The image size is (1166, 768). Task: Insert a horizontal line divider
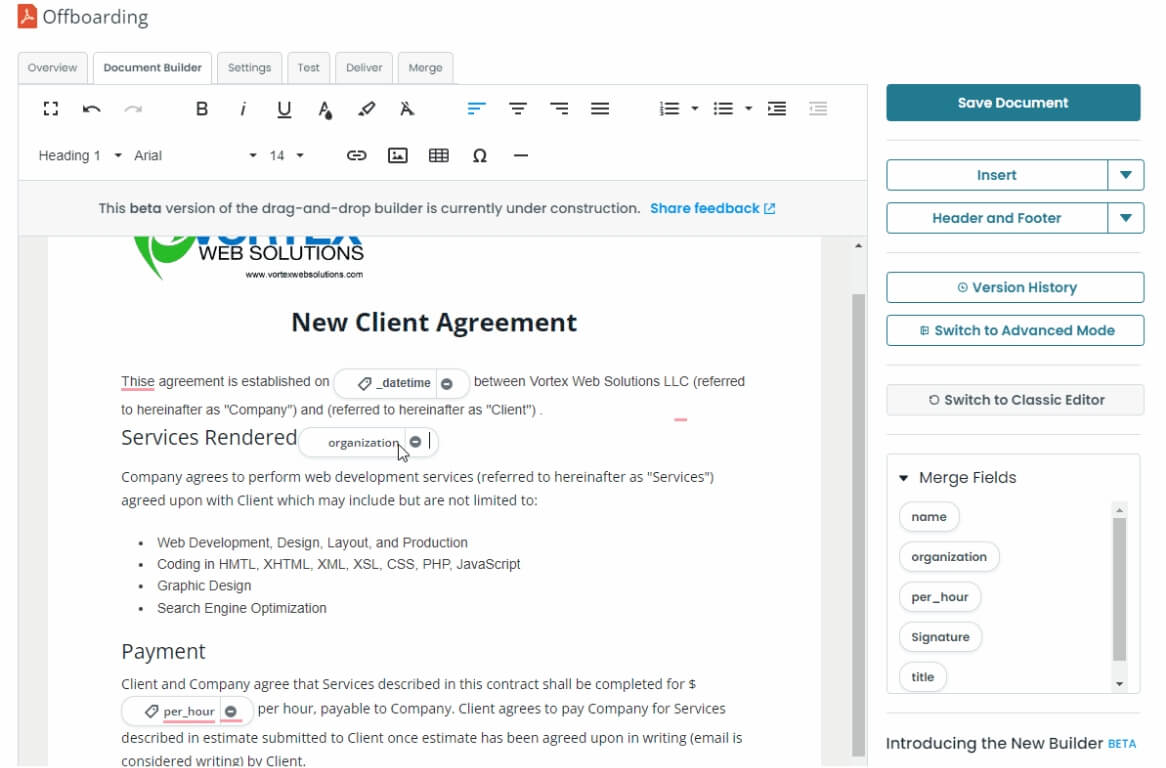tap(519, 155)
